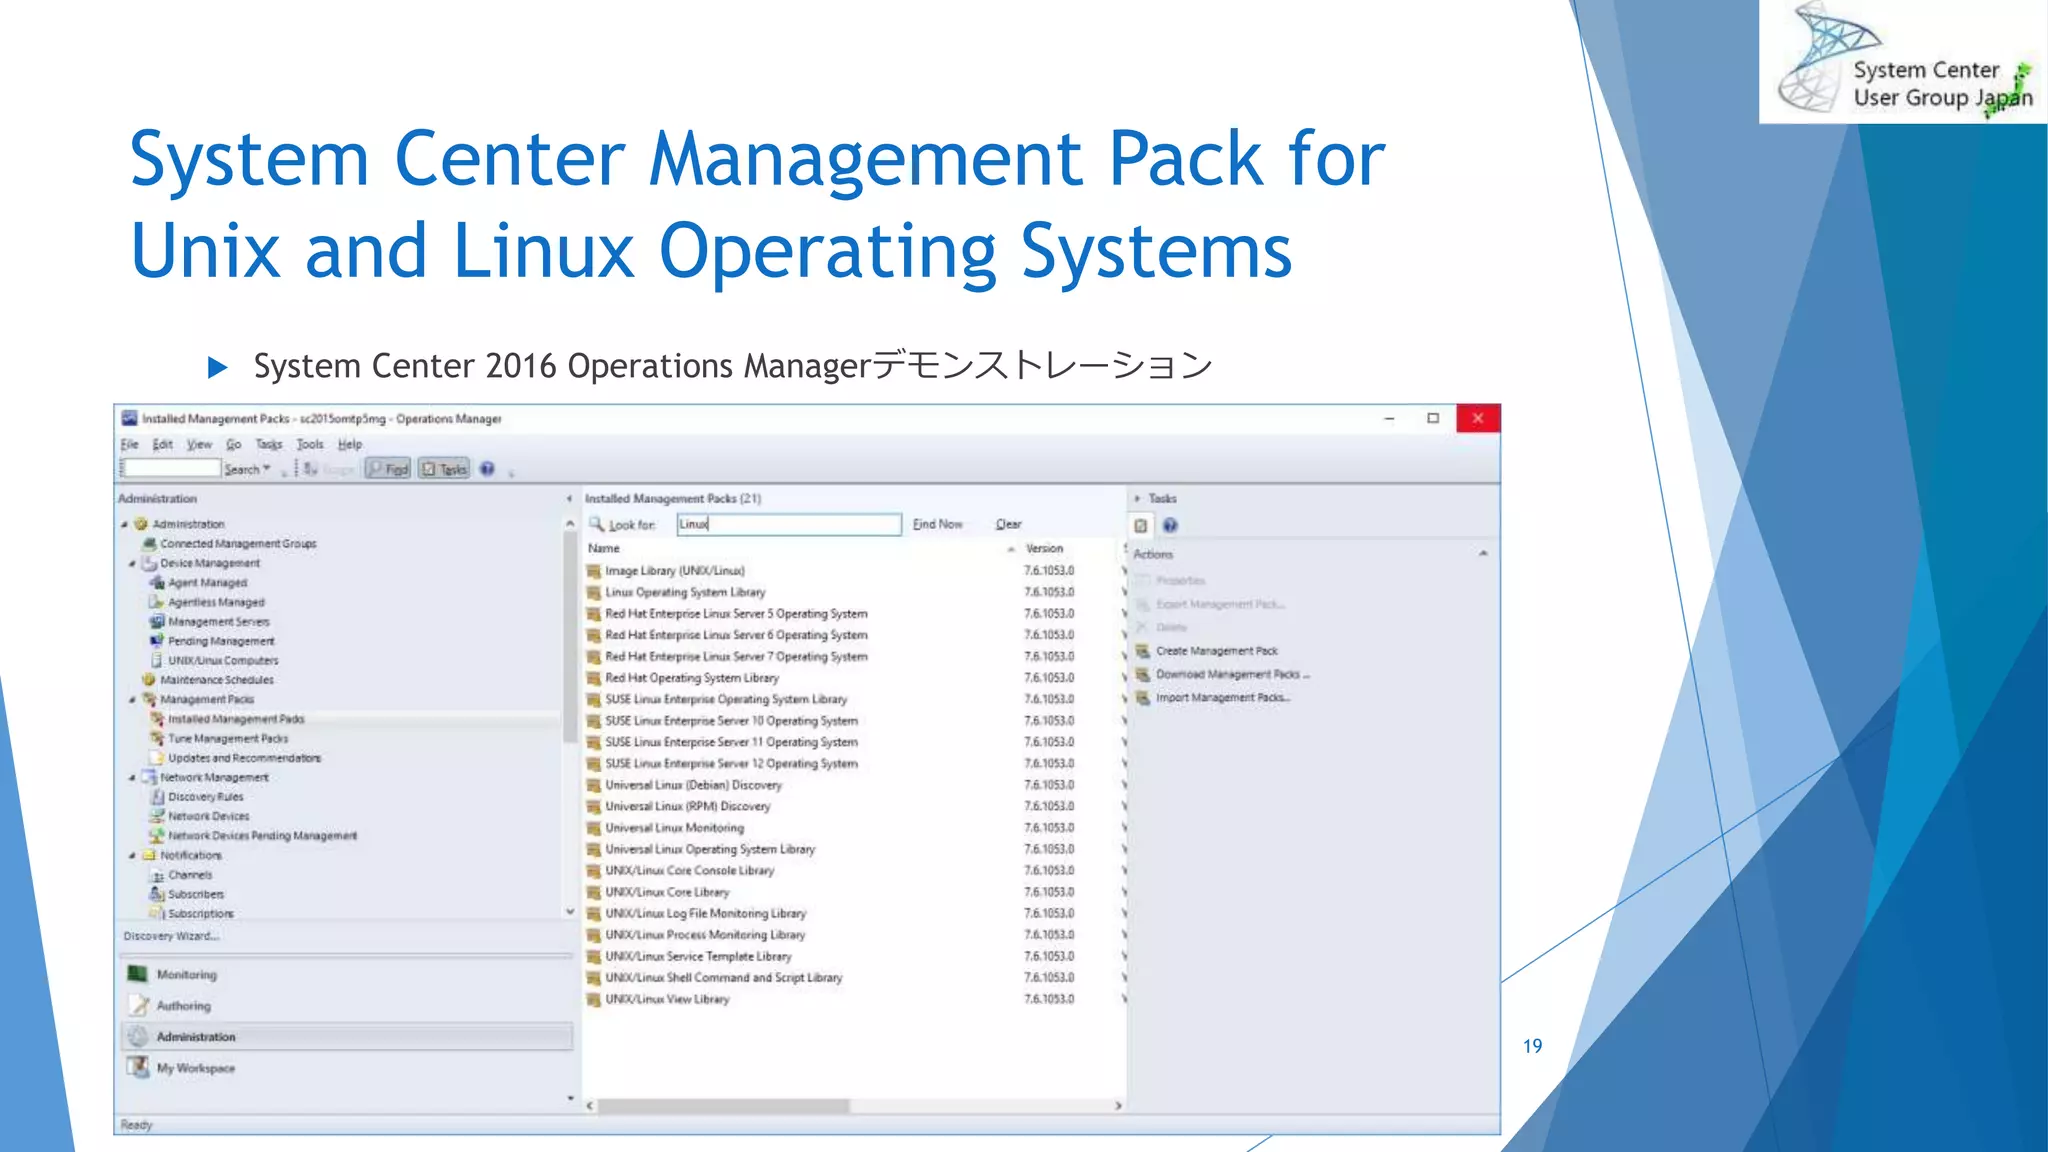Collapse the Notifications tree node
The width and height of the screenshot is (2048, 1152).
click(132, 856)
